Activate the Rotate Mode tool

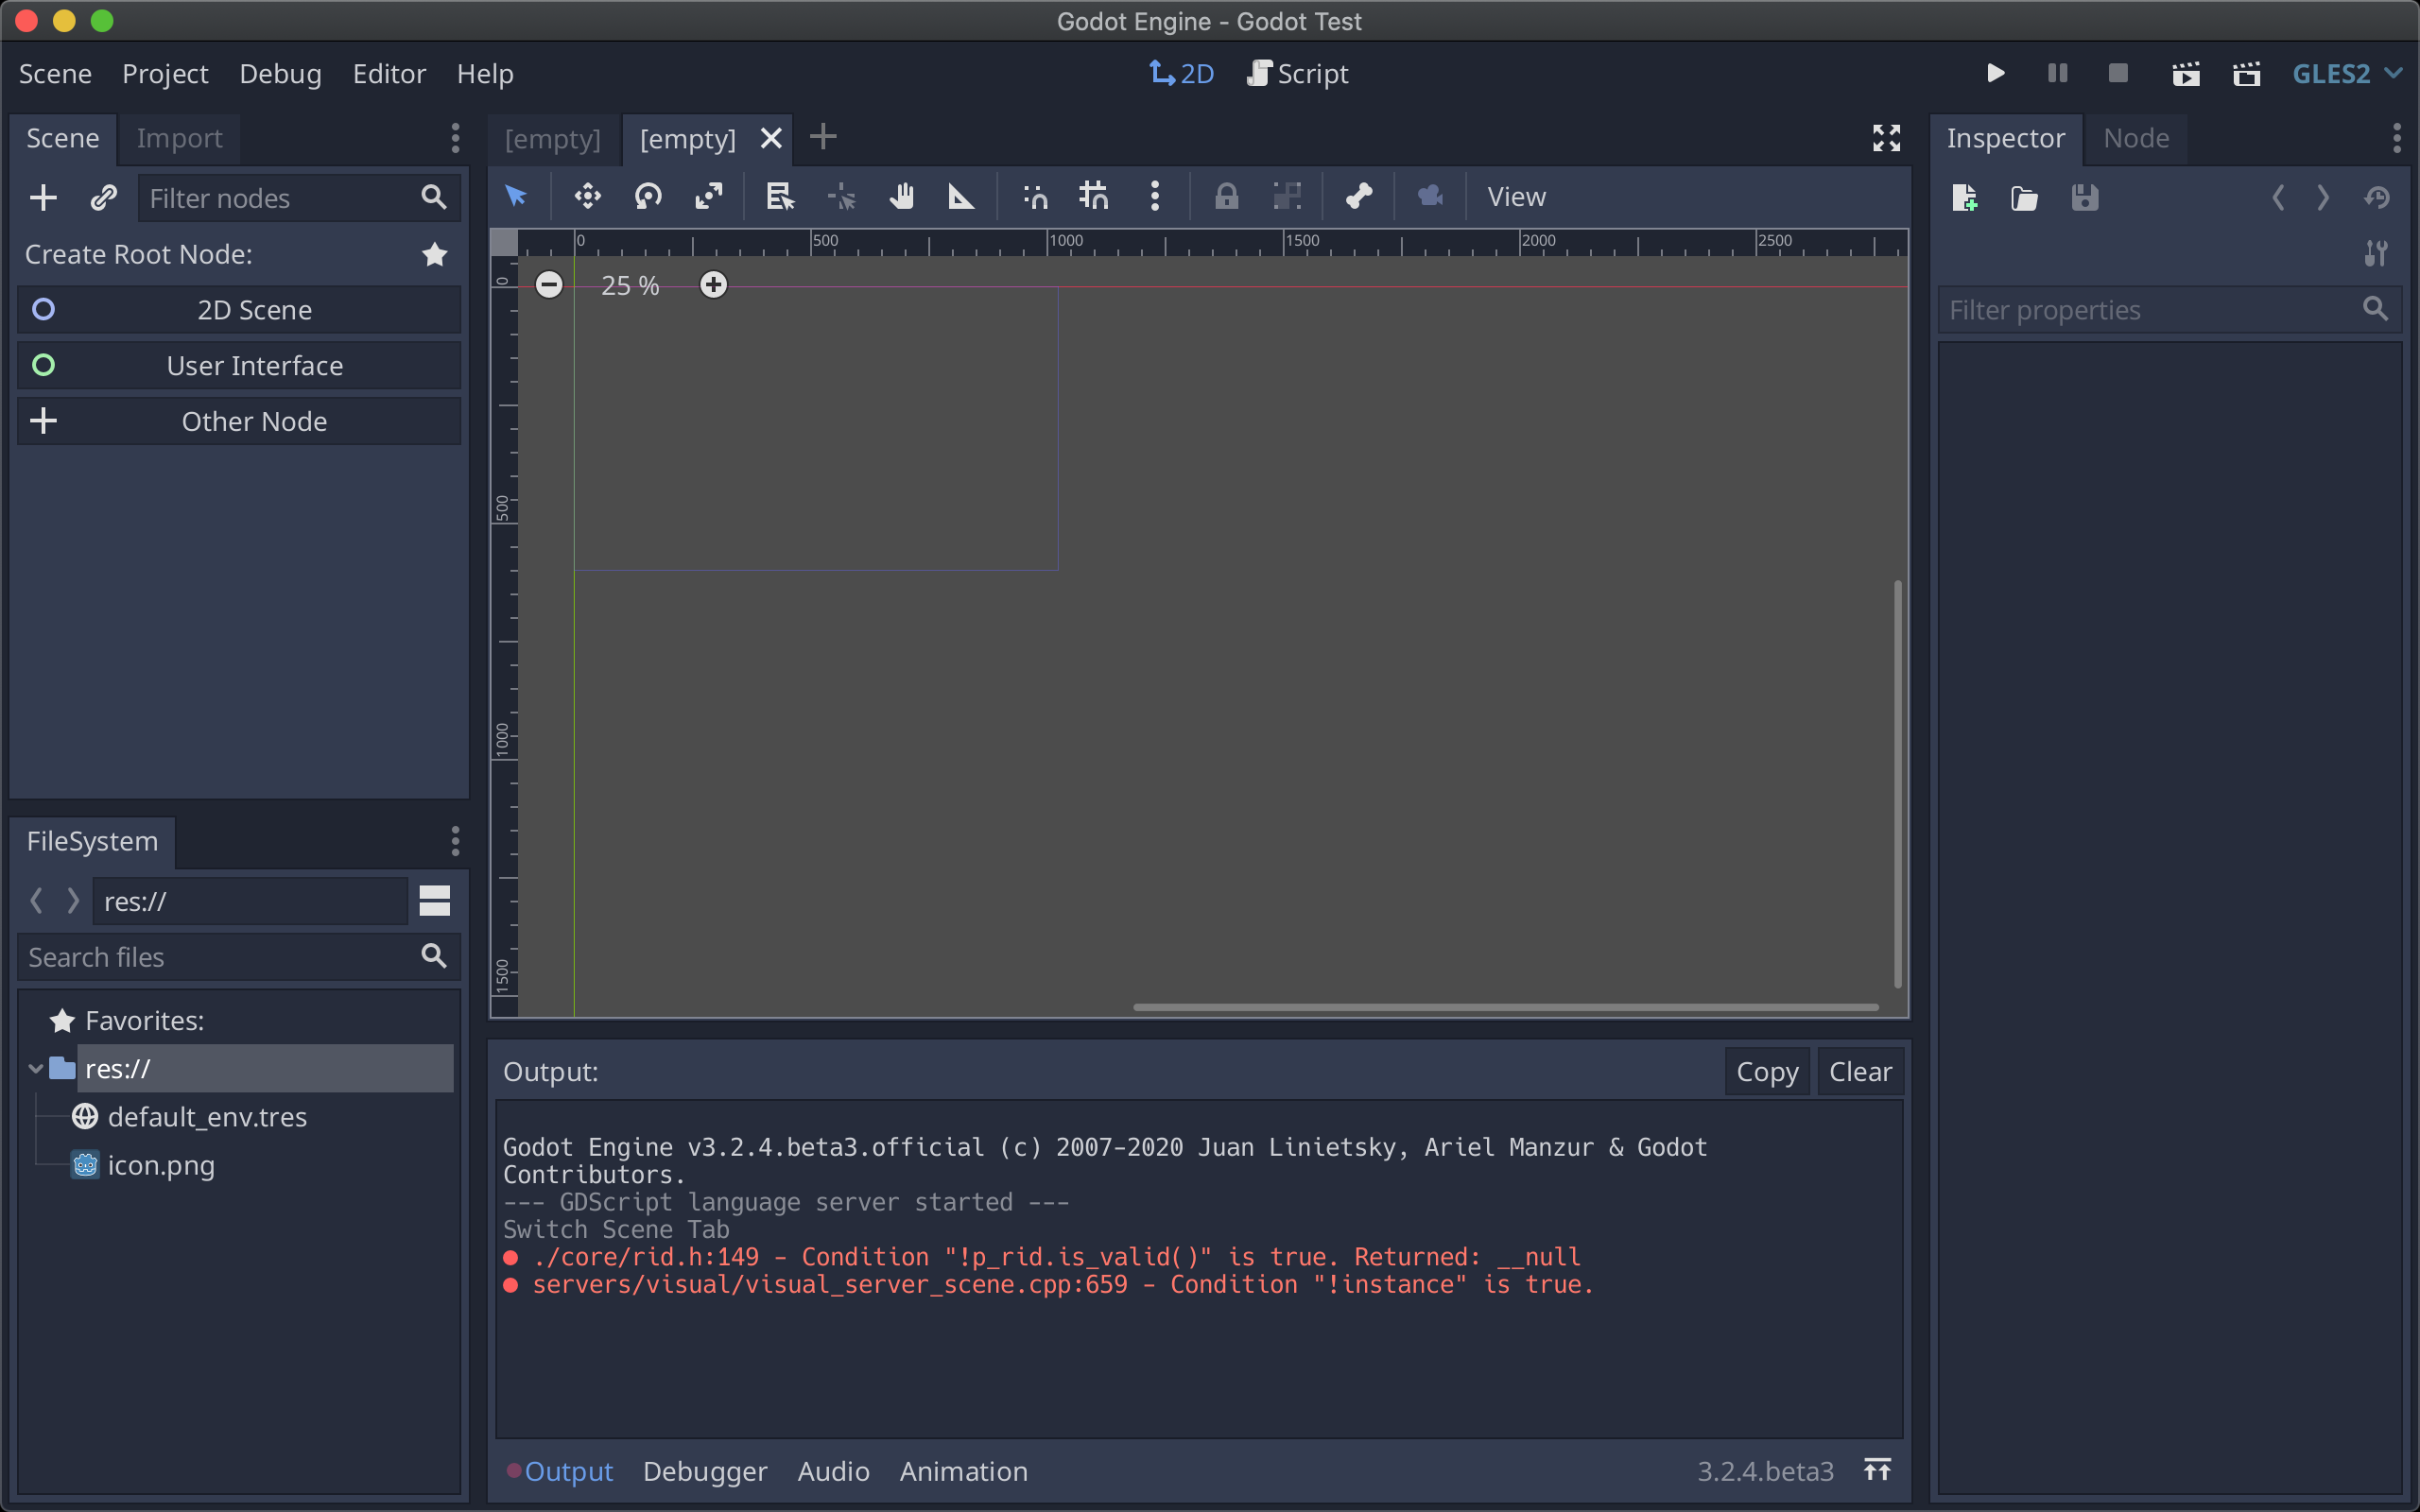point(649,196)
